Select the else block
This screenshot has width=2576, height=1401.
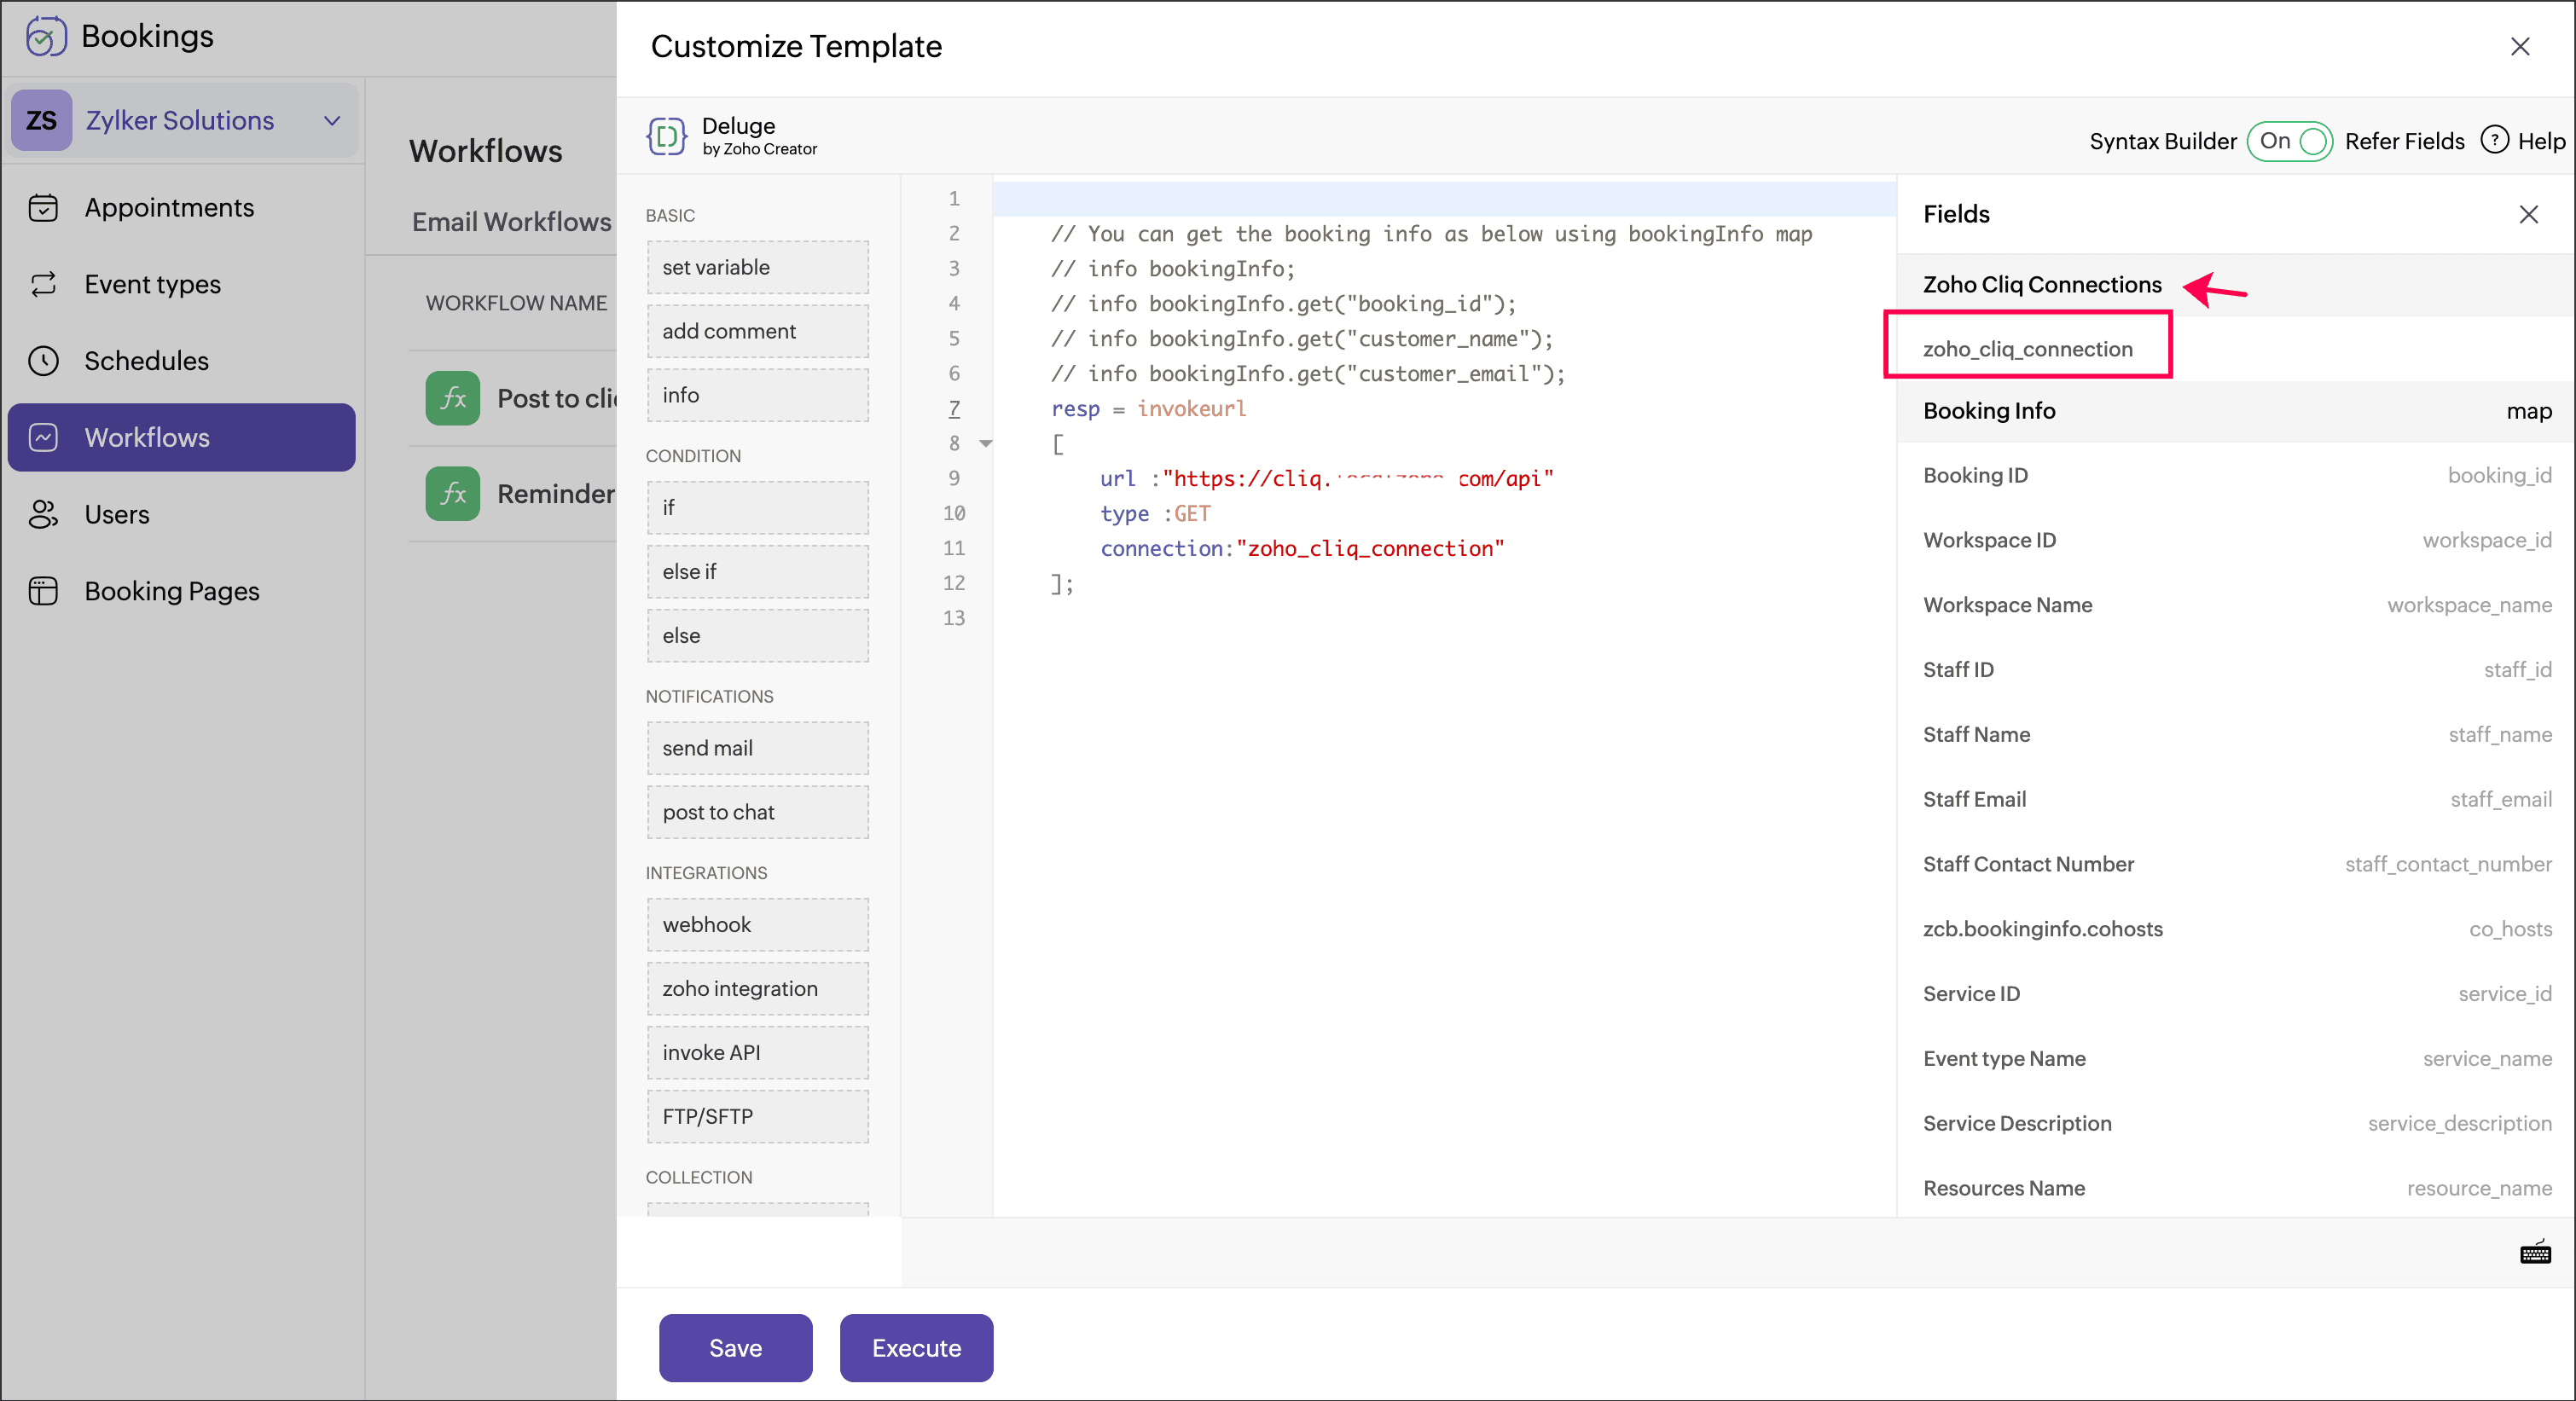pyautogui.click(x=758, y=636)
